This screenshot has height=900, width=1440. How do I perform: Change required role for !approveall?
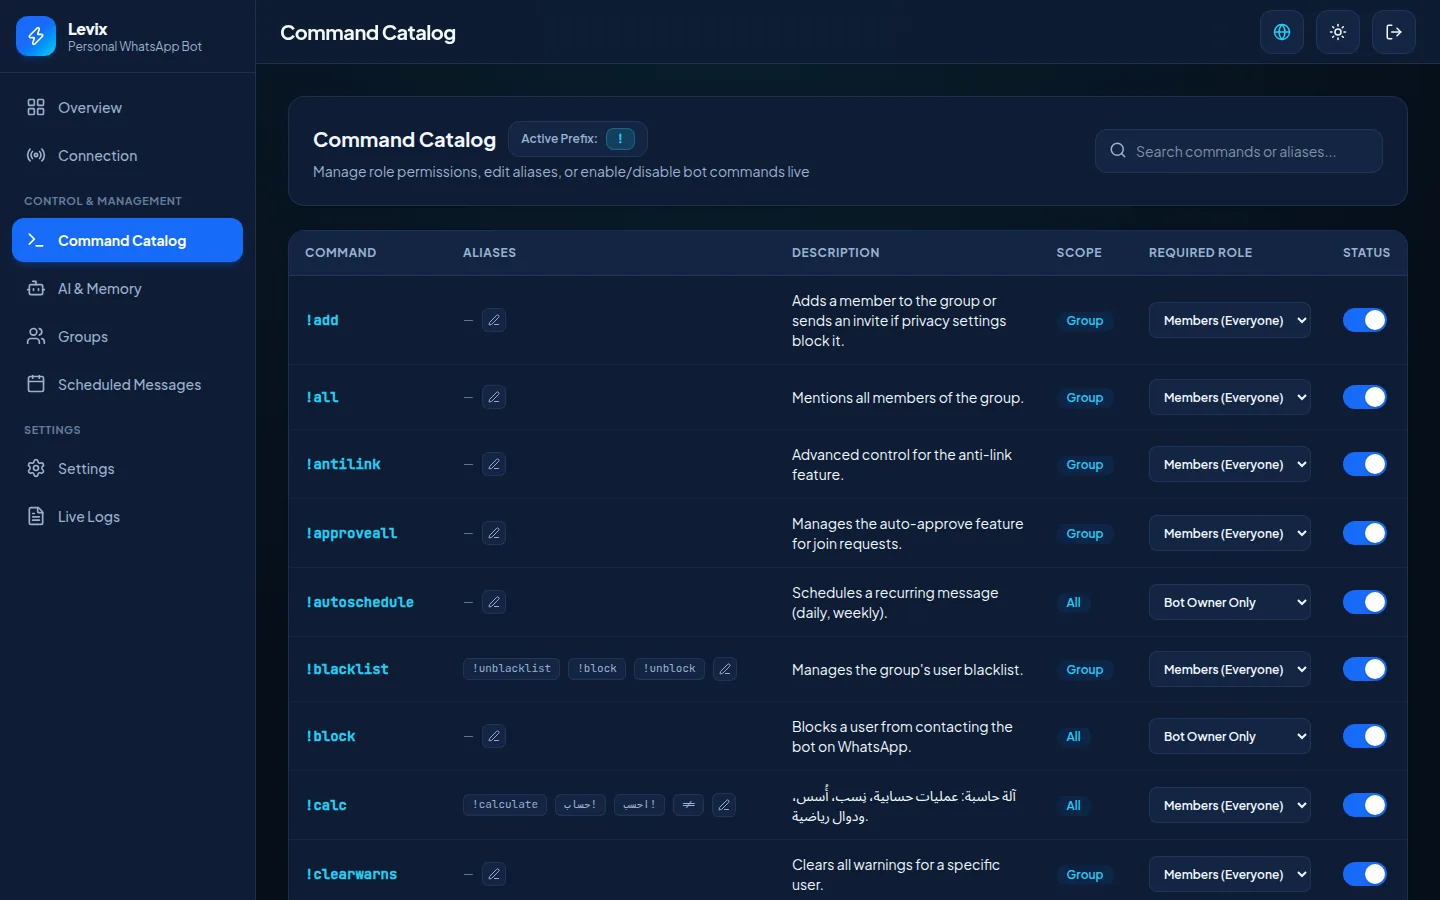[1230, 533]
